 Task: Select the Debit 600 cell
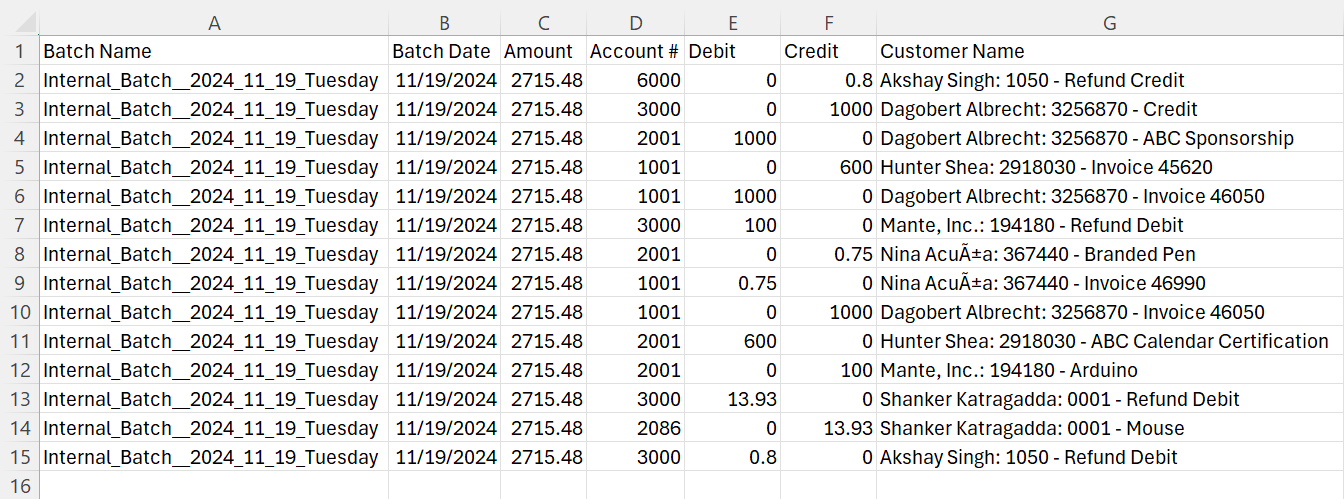[733, 341]
